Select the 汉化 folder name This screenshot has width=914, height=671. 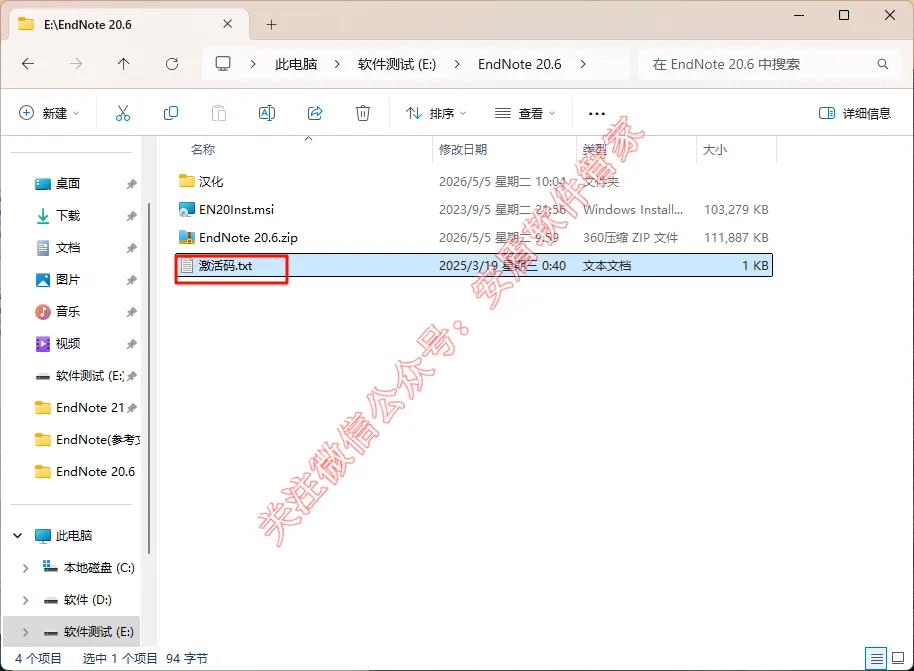click(x=211, y=181)
